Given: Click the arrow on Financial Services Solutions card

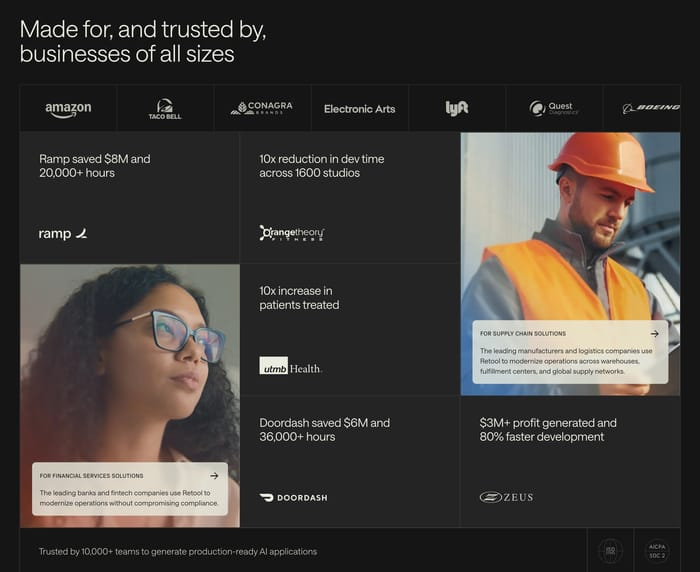Looking at the screenshot, I should point(214,476).
